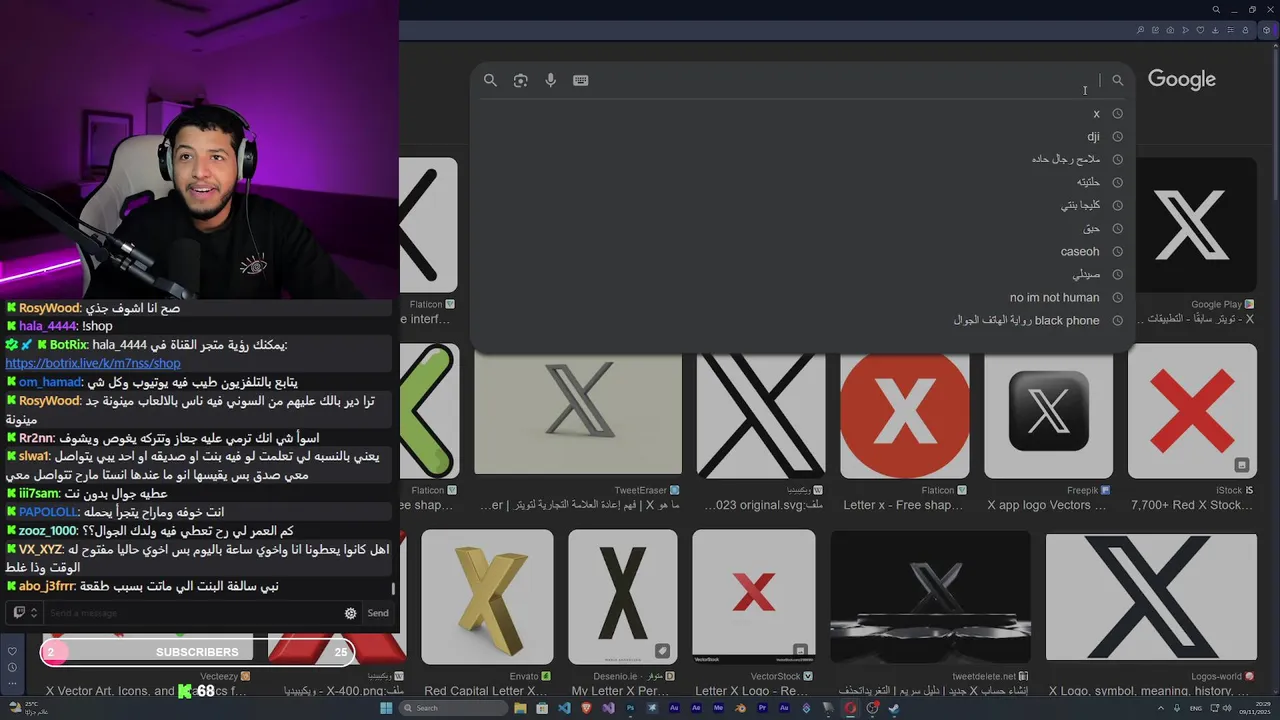Click the magnifier icon left of the search box
This screenshot has width=1280, height=720.
(x=490, y=80)
